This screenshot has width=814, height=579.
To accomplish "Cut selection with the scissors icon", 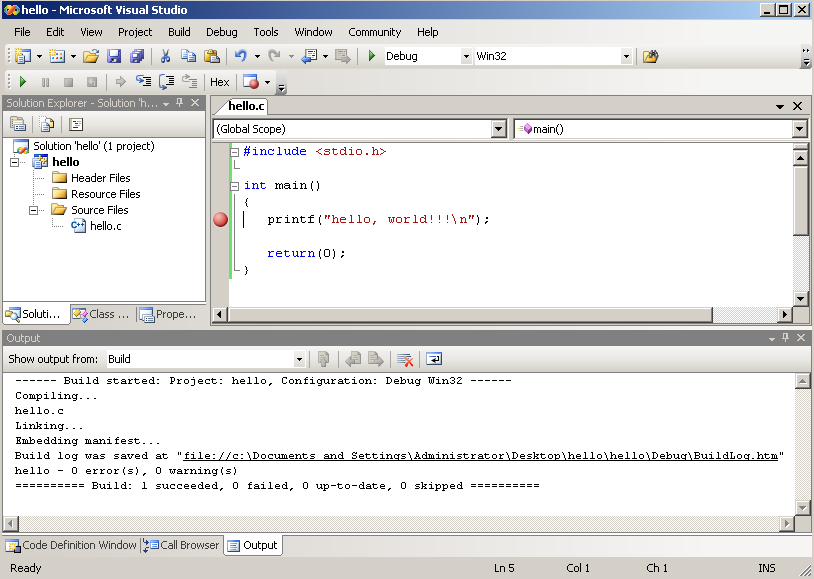I will [166, 56].
